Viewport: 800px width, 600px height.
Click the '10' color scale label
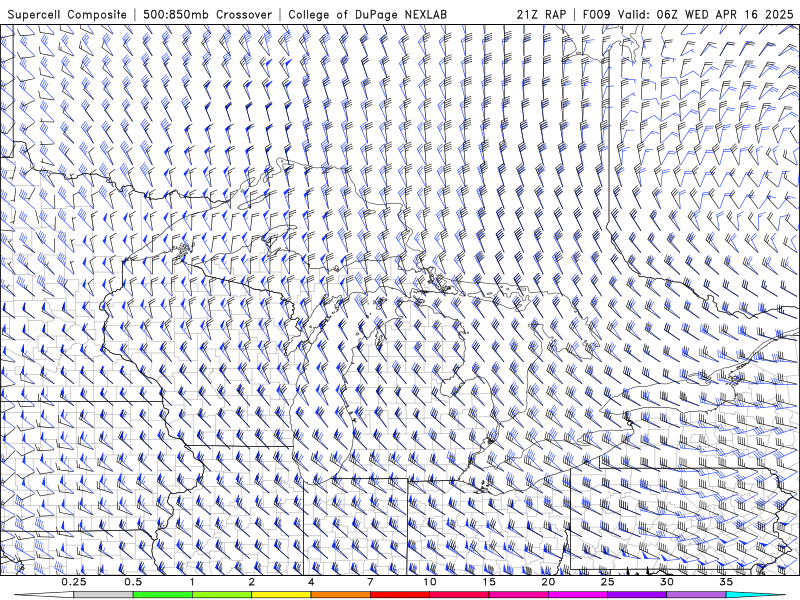click(x=430, y=582)
